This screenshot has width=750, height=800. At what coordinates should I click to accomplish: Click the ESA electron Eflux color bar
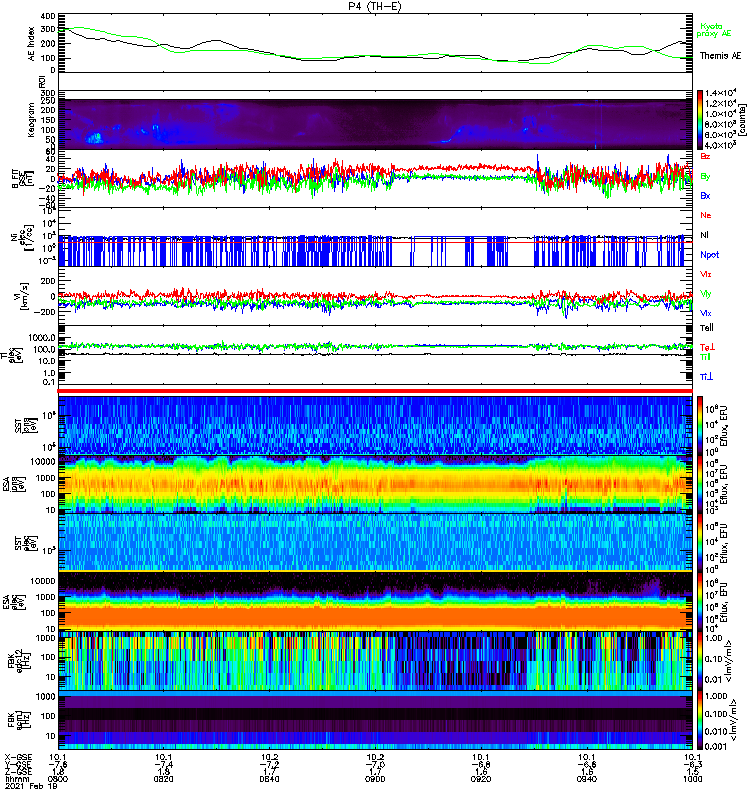[700, 601]
